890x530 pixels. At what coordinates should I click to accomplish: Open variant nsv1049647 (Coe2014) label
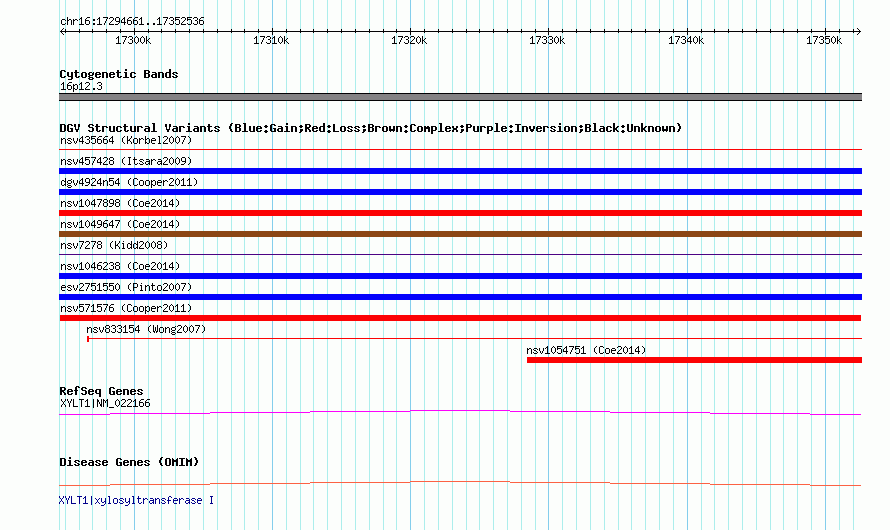120,224
